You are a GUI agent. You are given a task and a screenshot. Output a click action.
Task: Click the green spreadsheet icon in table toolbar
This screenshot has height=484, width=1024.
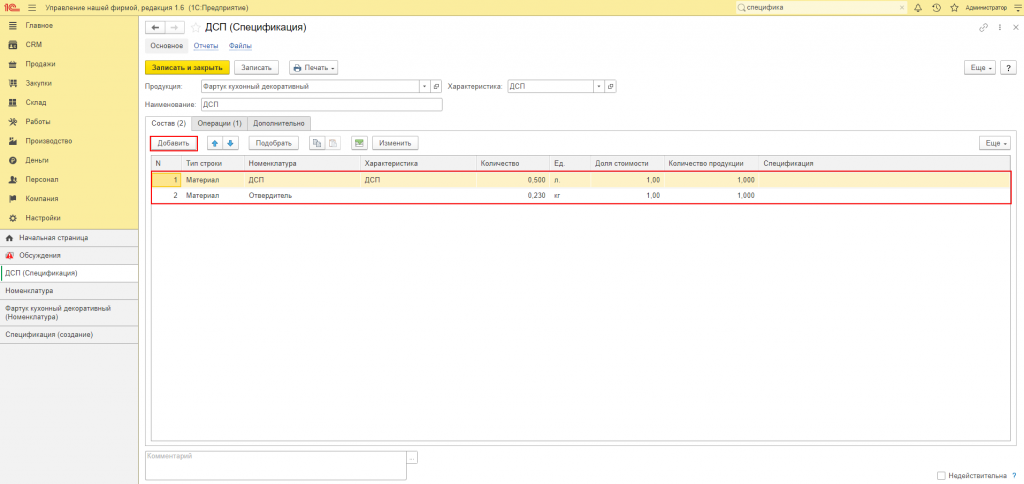pos(359,143)
